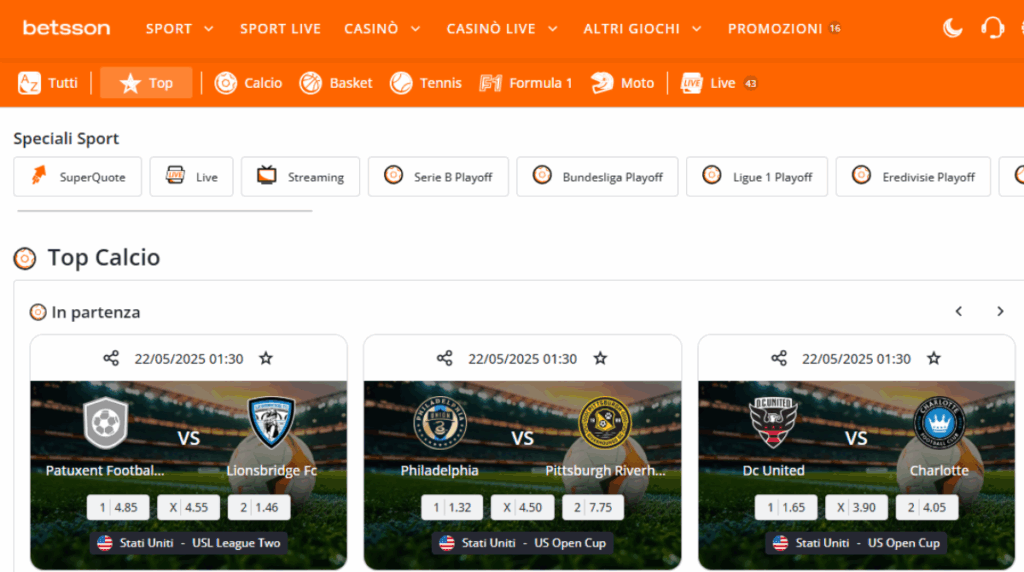Expand the Altri Giochi dropdown
The width and height of the screenshot is (1024, 572).
(643, 29)
